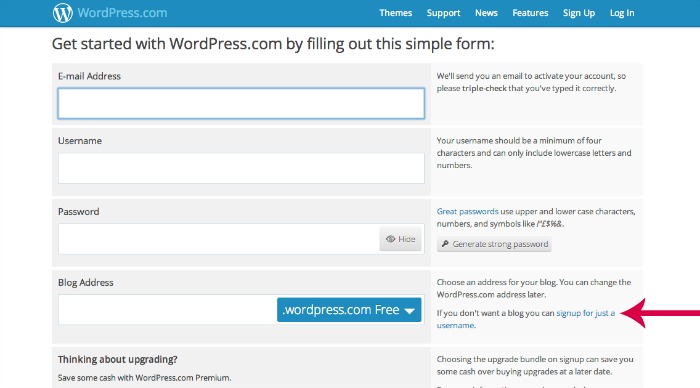Open the WordPress.com home text link
This screenshot has width=700, height=388.
[122, 13]
